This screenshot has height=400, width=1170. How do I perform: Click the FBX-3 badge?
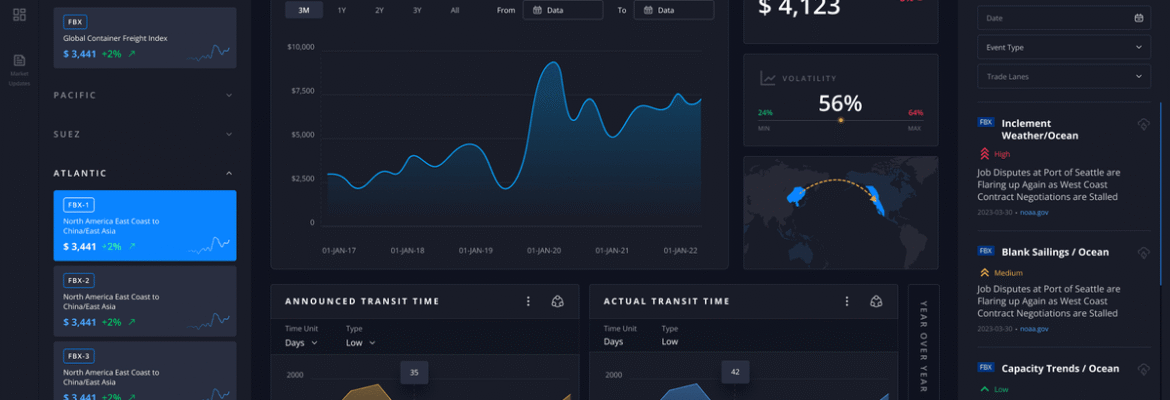pos(79,356)
